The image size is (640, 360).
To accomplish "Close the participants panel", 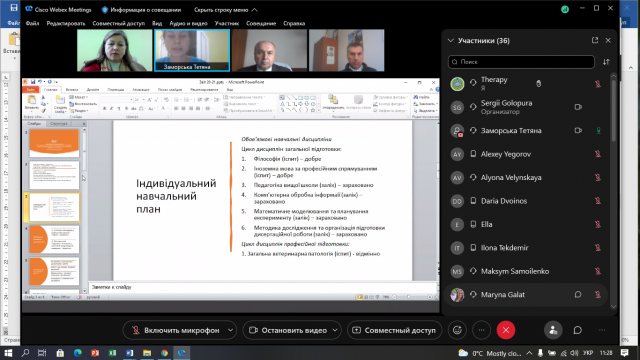I will pyautogui.click(x=608, y=40).
